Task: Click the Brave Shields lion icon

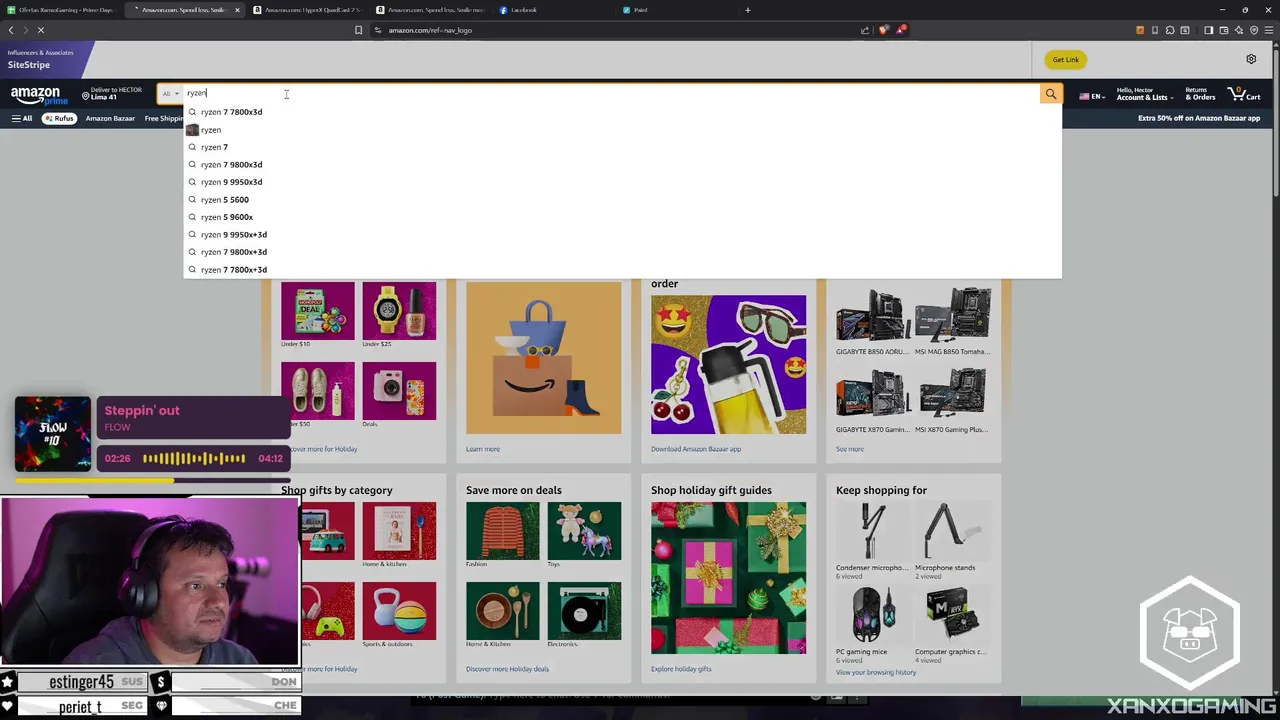Action: 883,30
